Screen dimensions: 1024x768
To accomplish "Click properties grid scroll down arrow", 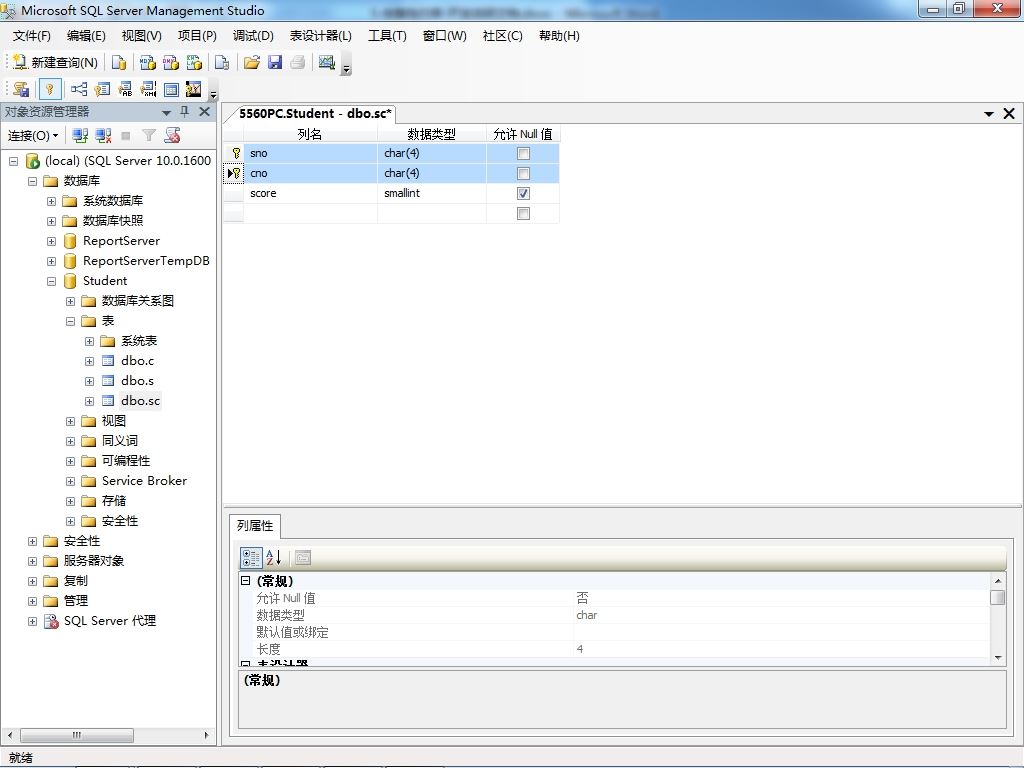I will pyautogui.click(x=997, y=658).
